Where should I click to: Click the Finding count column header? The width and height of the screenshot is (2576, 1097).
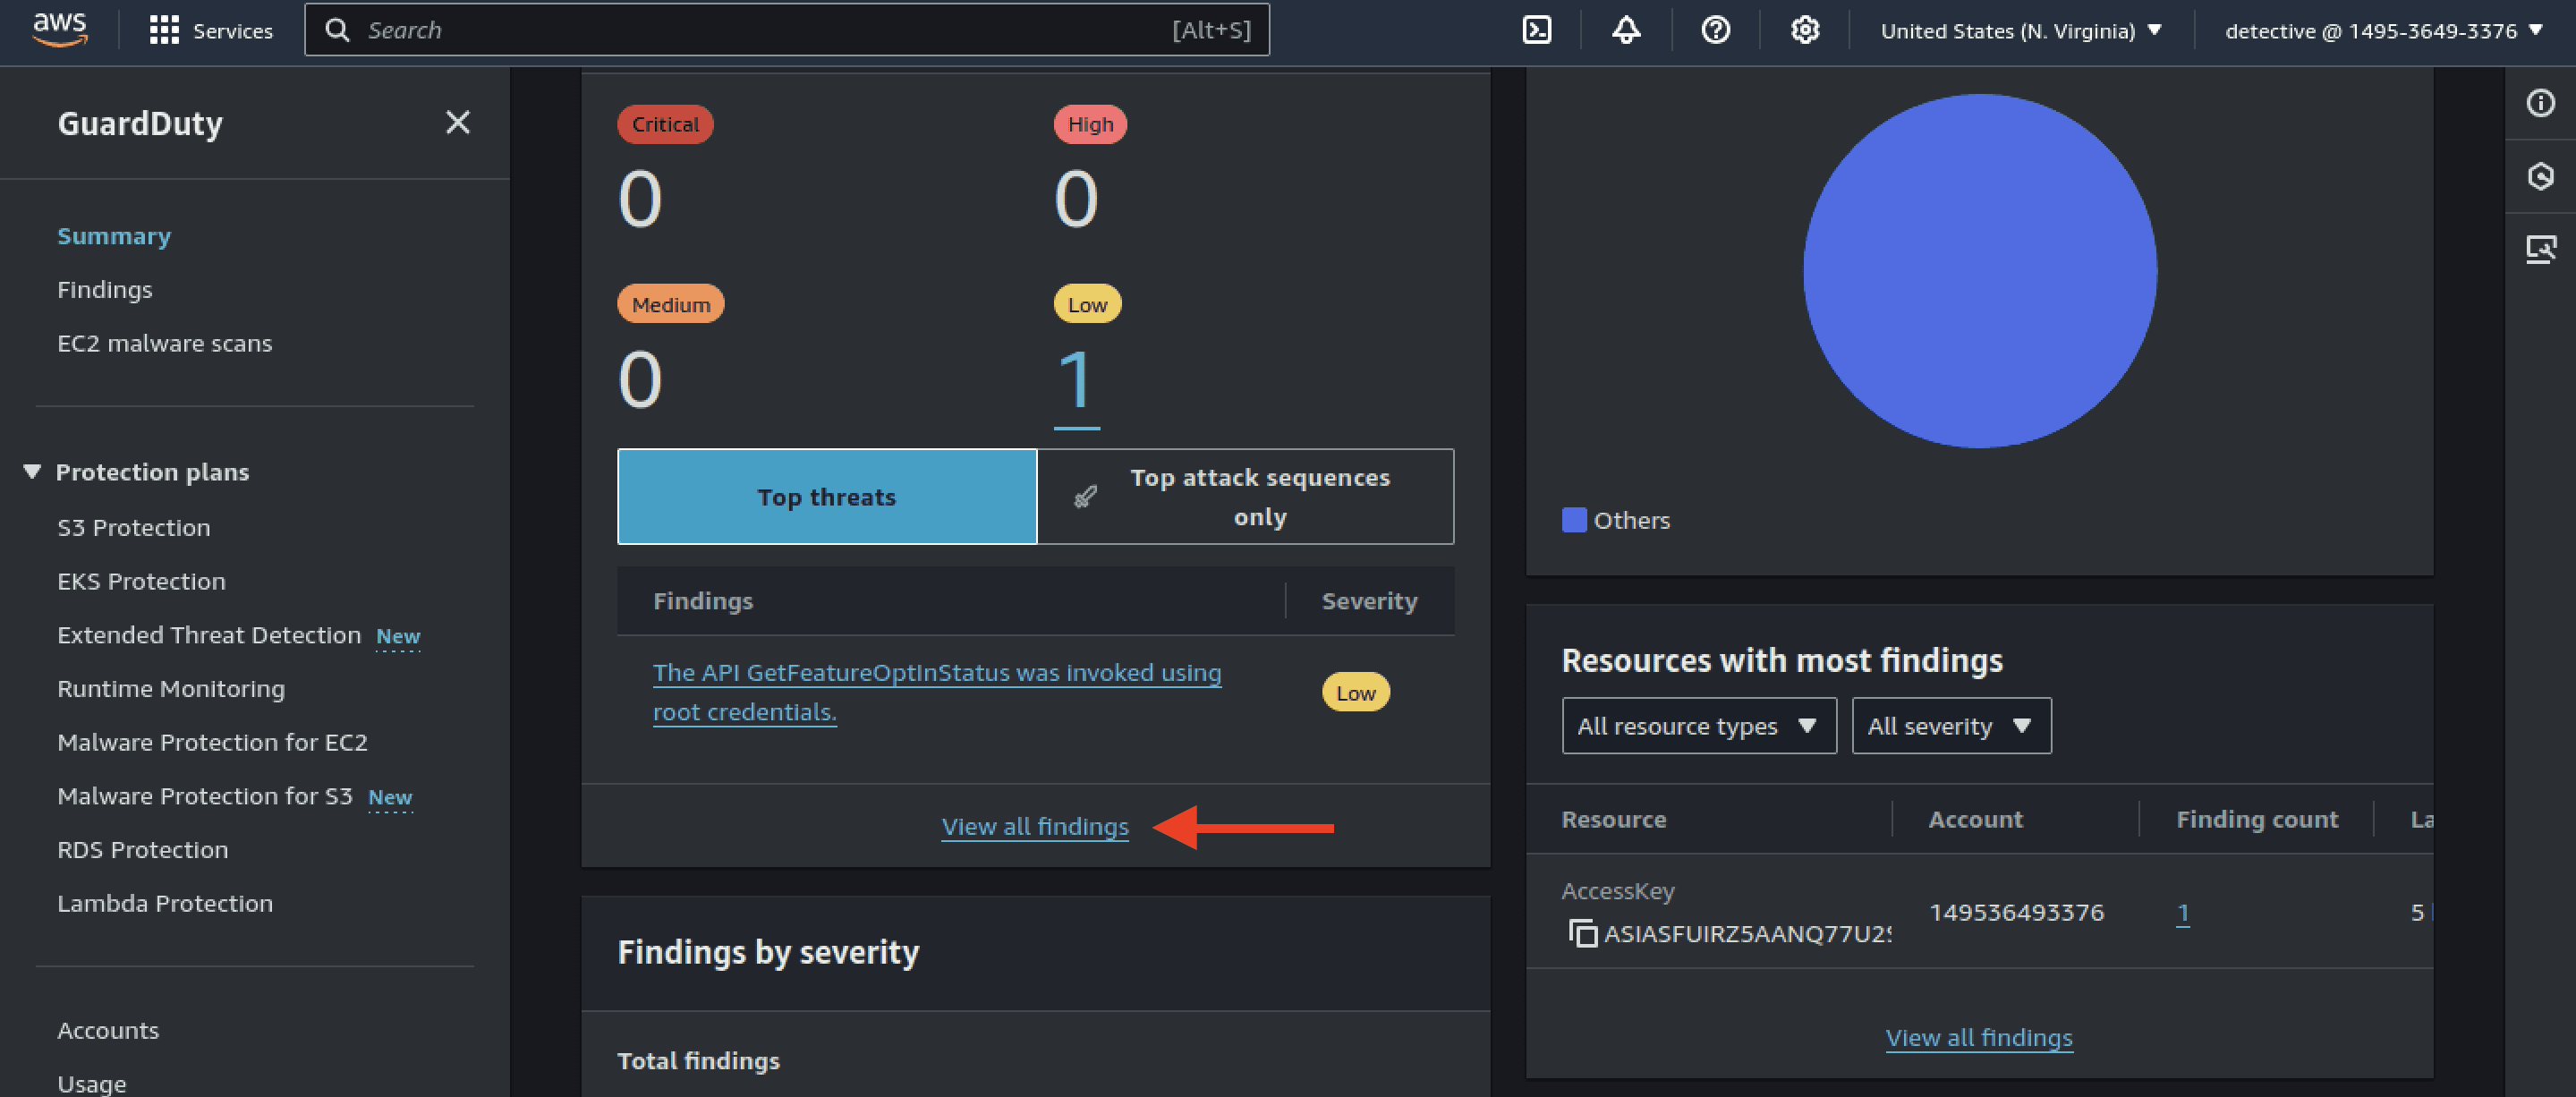pos(2257,819)
